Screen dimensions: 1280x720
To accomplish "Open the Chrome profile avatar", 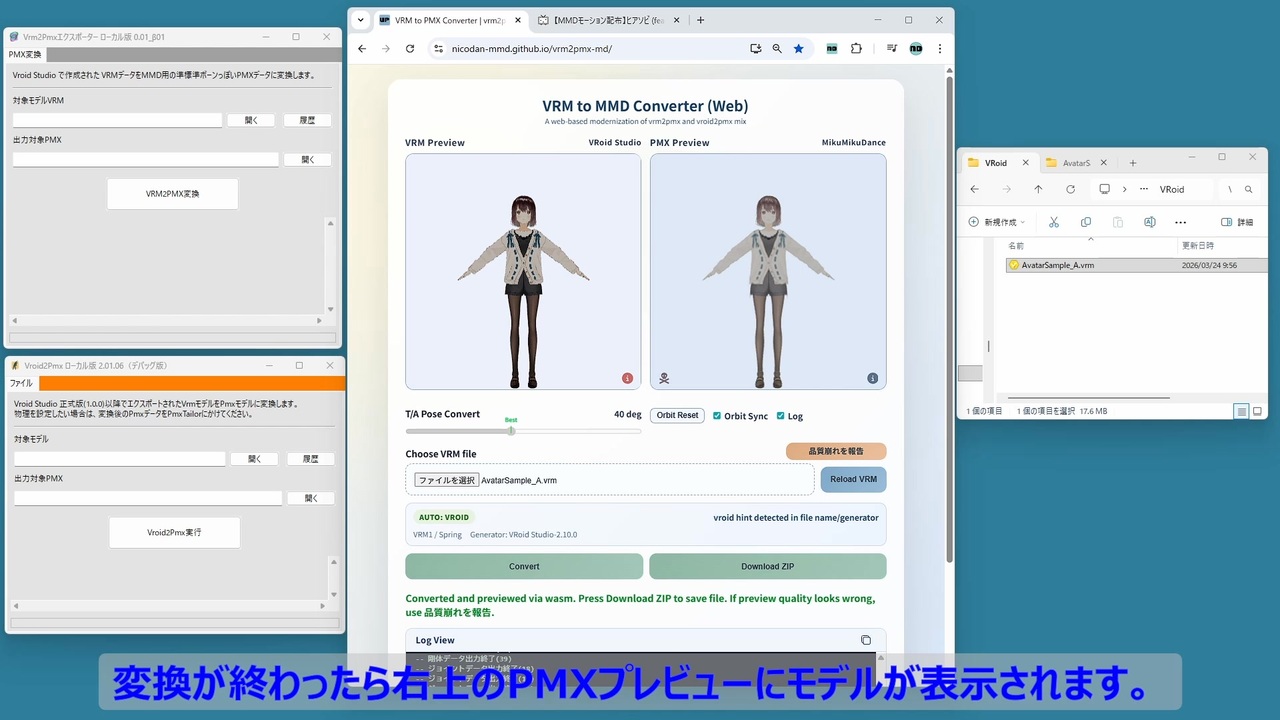I will 915,48.
